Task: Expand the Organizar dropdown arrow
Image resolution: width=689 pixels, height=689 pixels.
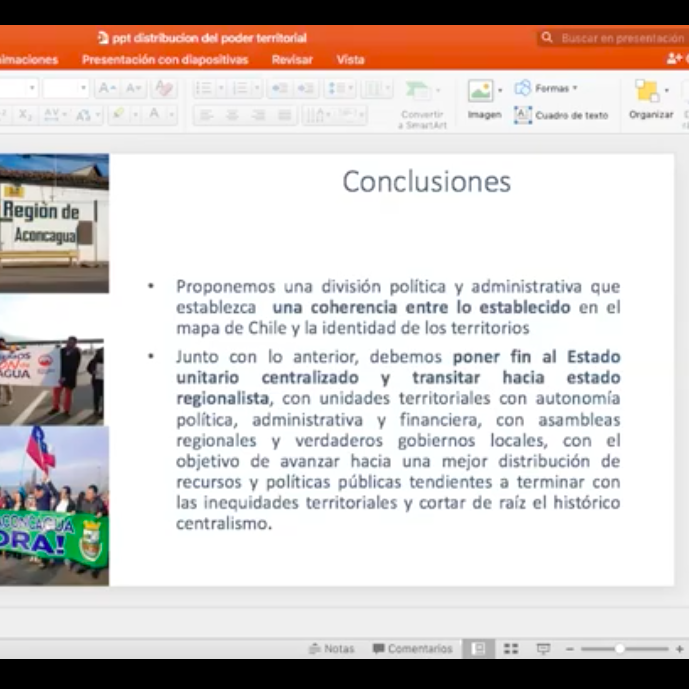Action: tap(667, 91)
